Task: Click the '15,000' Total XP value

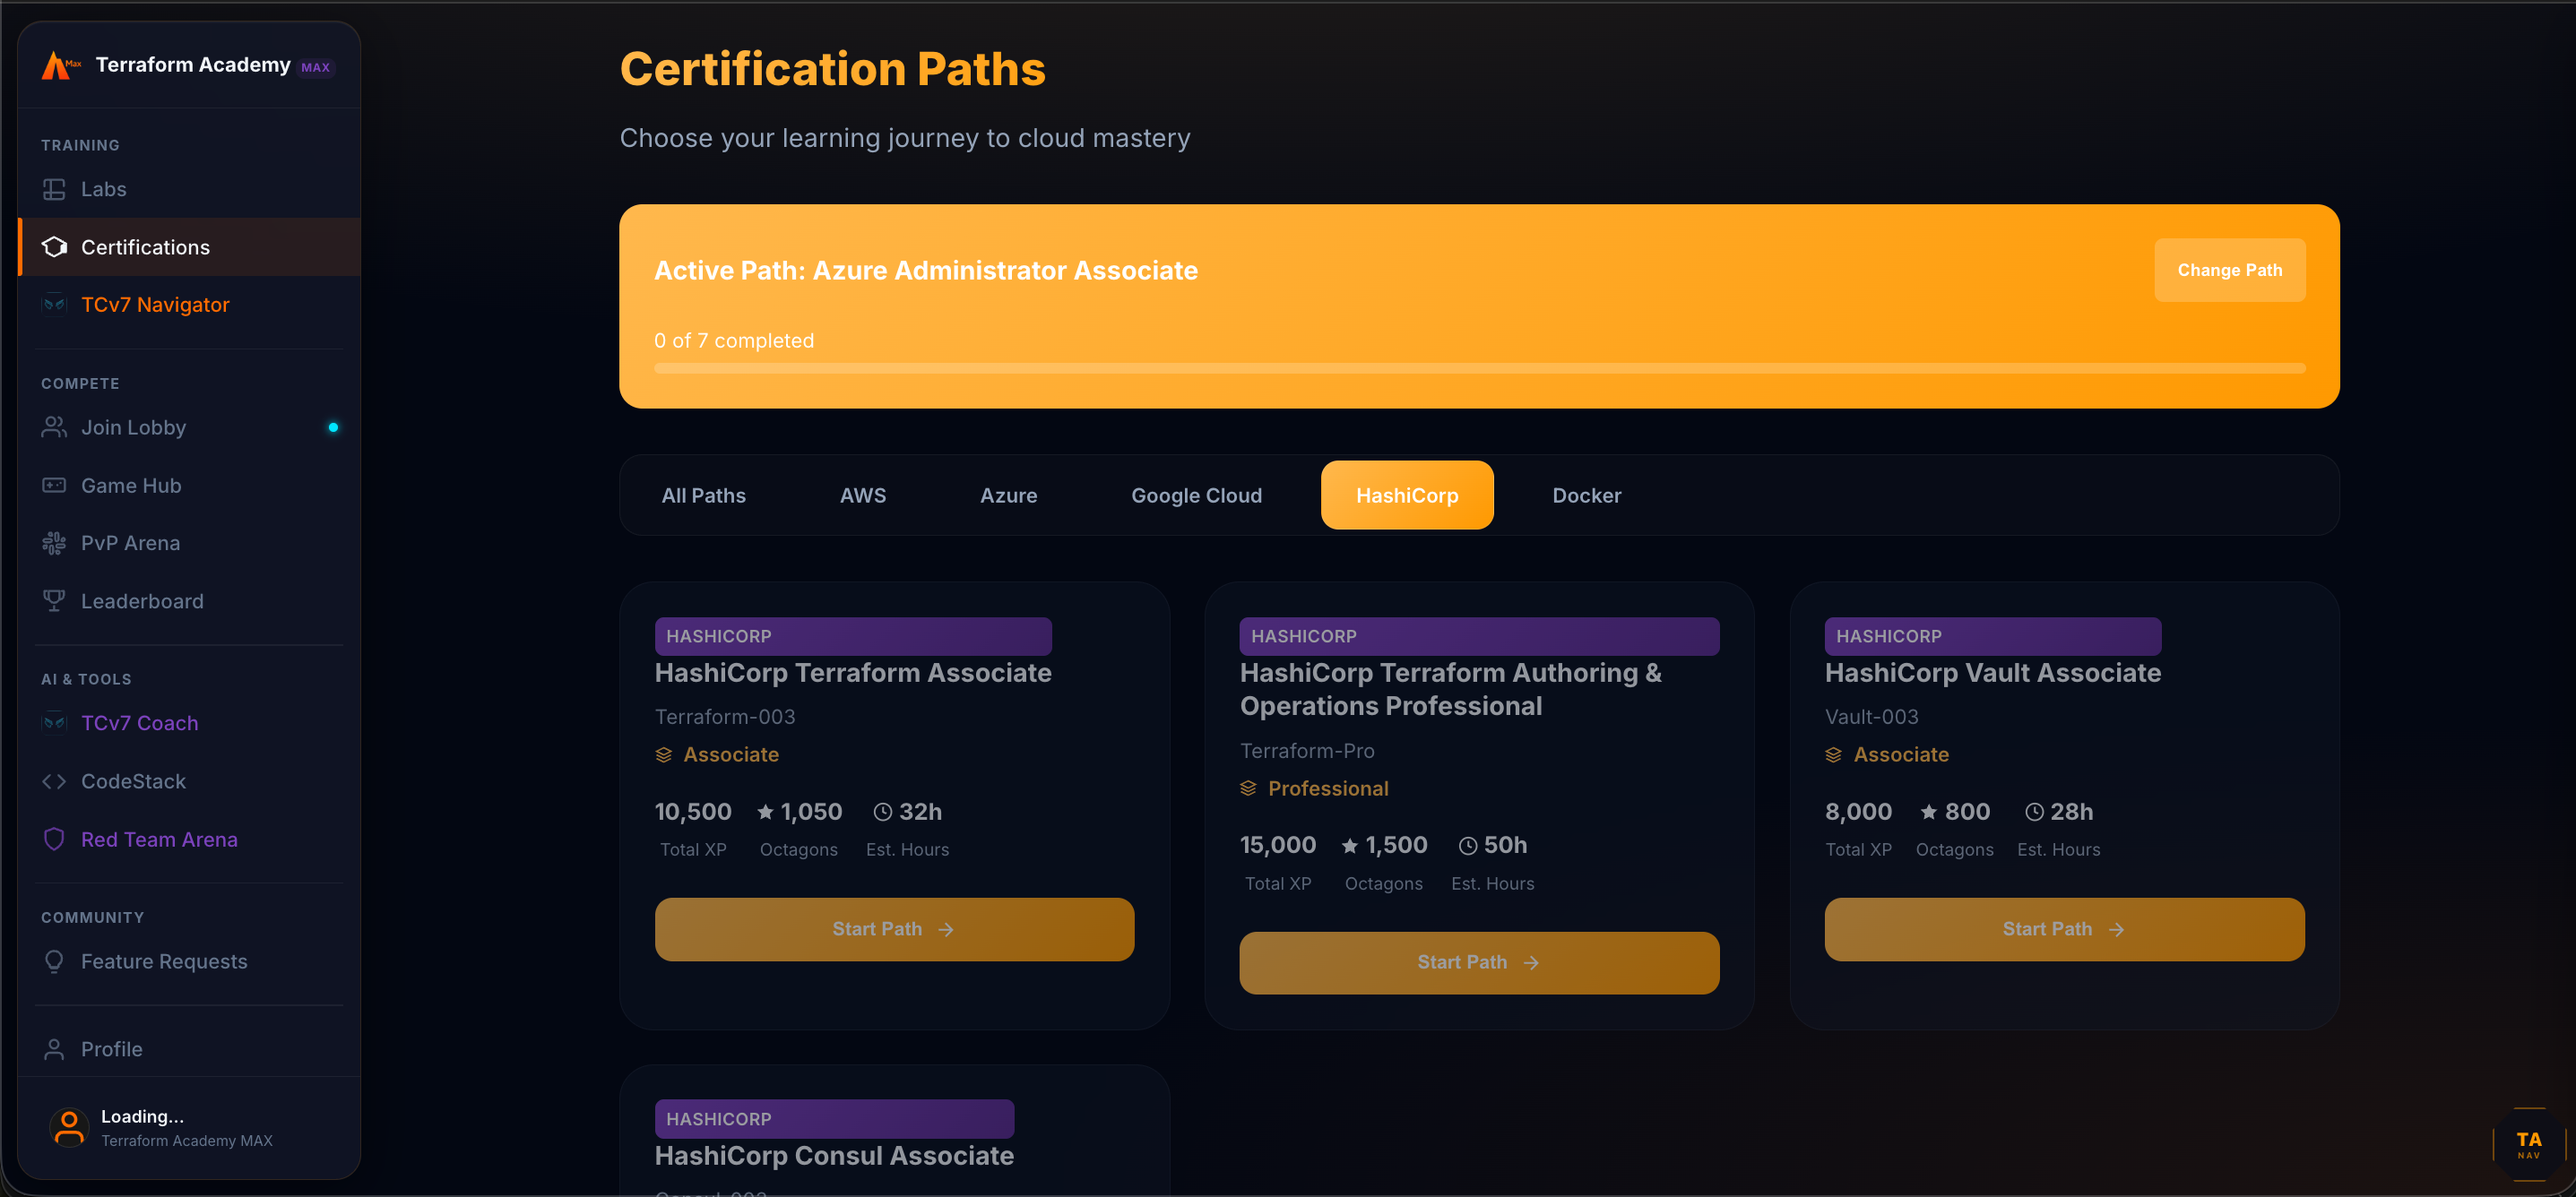Action: (x=1278, y=846)
